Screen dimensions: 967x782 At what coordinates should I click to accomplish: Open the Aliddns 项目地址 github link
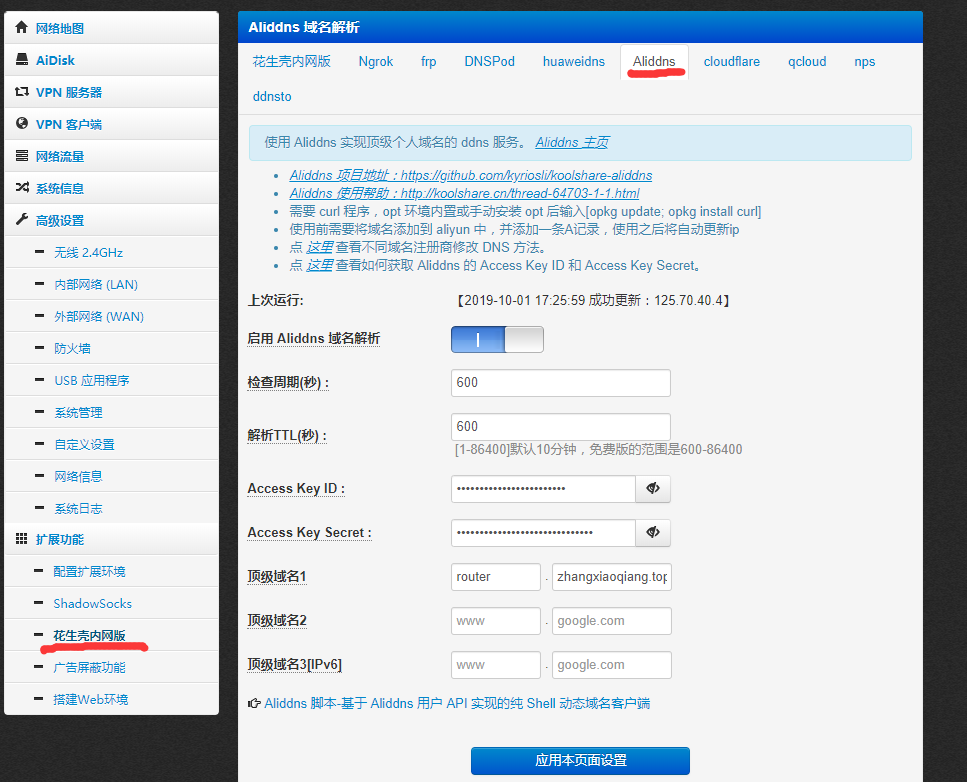pos(471,176)
